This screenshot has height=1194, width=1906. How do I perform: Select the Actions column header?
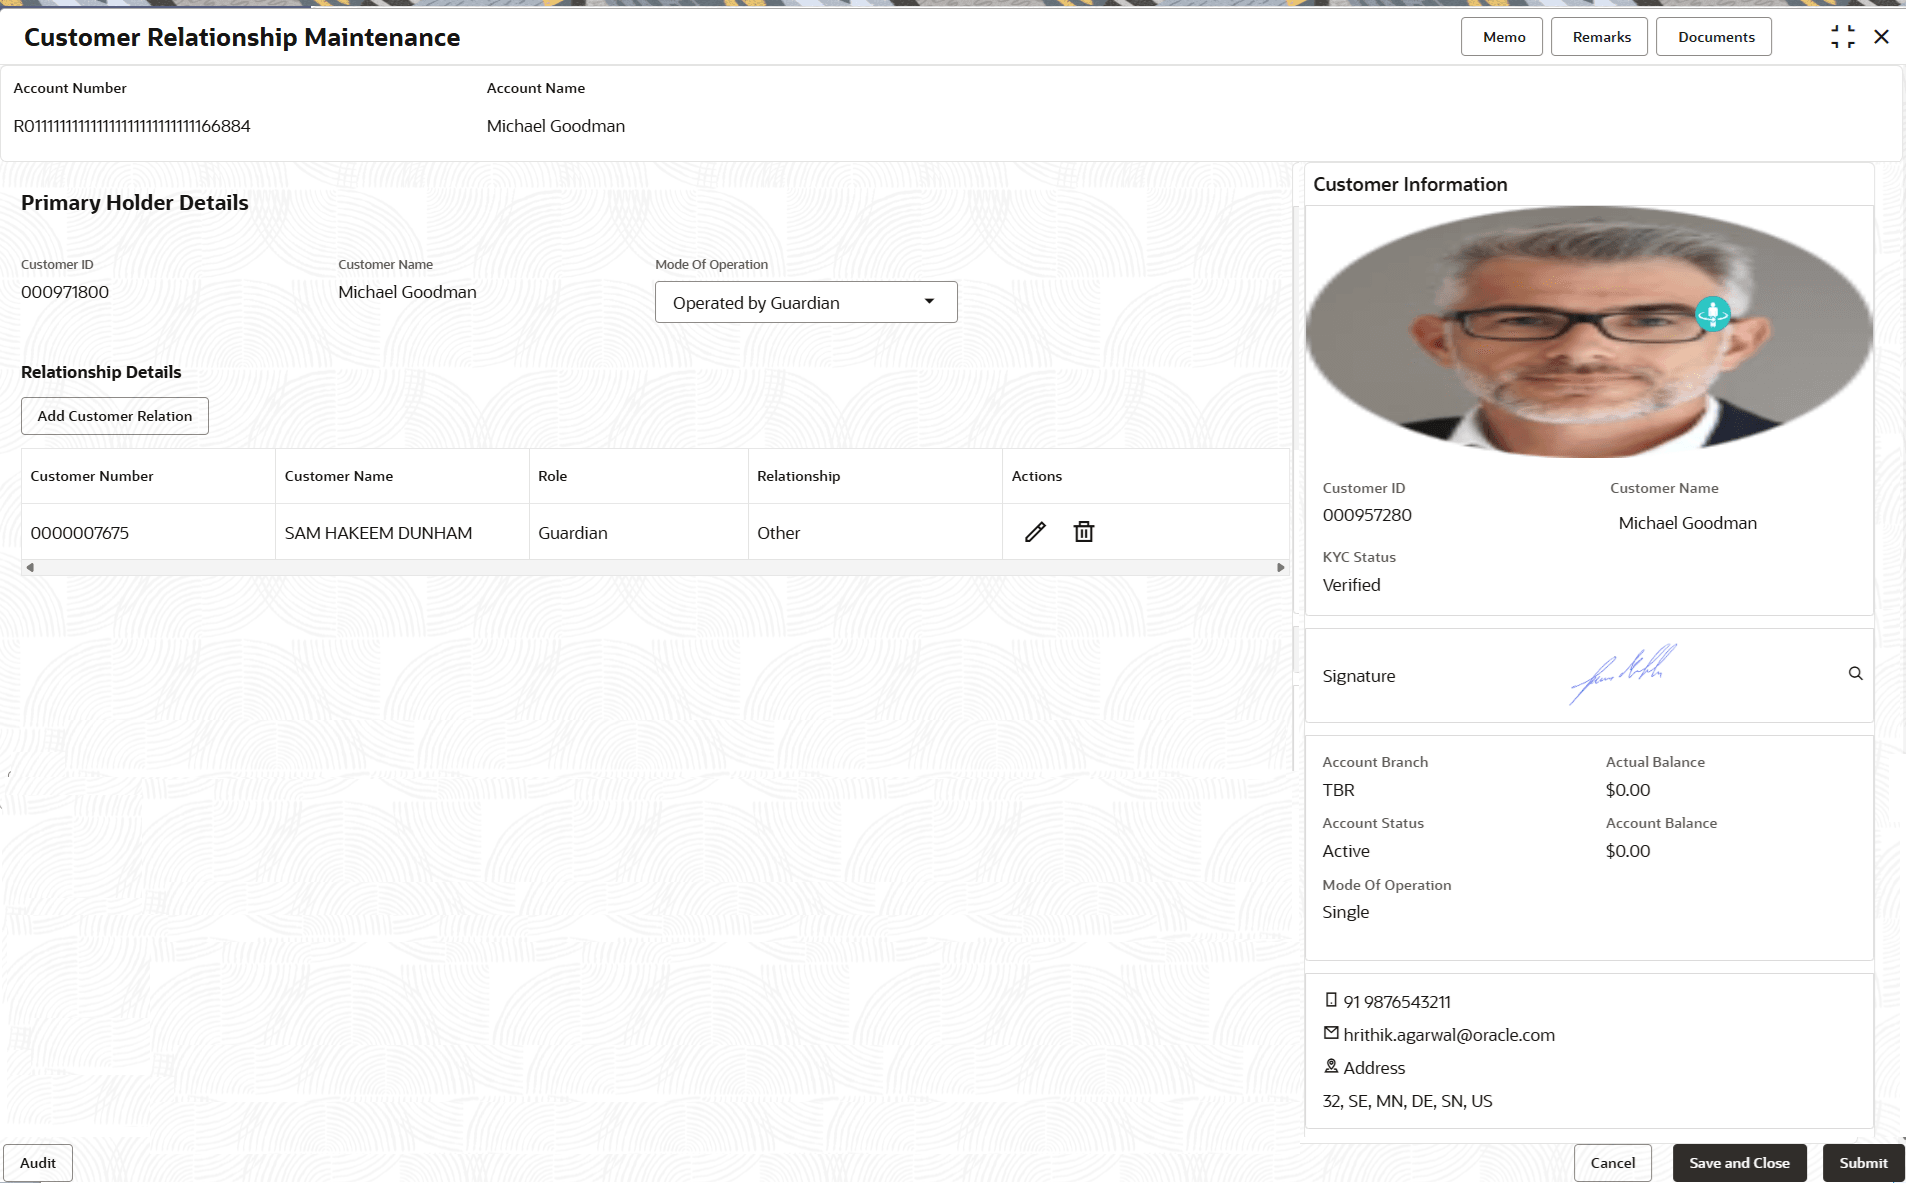pos(1145,476)
